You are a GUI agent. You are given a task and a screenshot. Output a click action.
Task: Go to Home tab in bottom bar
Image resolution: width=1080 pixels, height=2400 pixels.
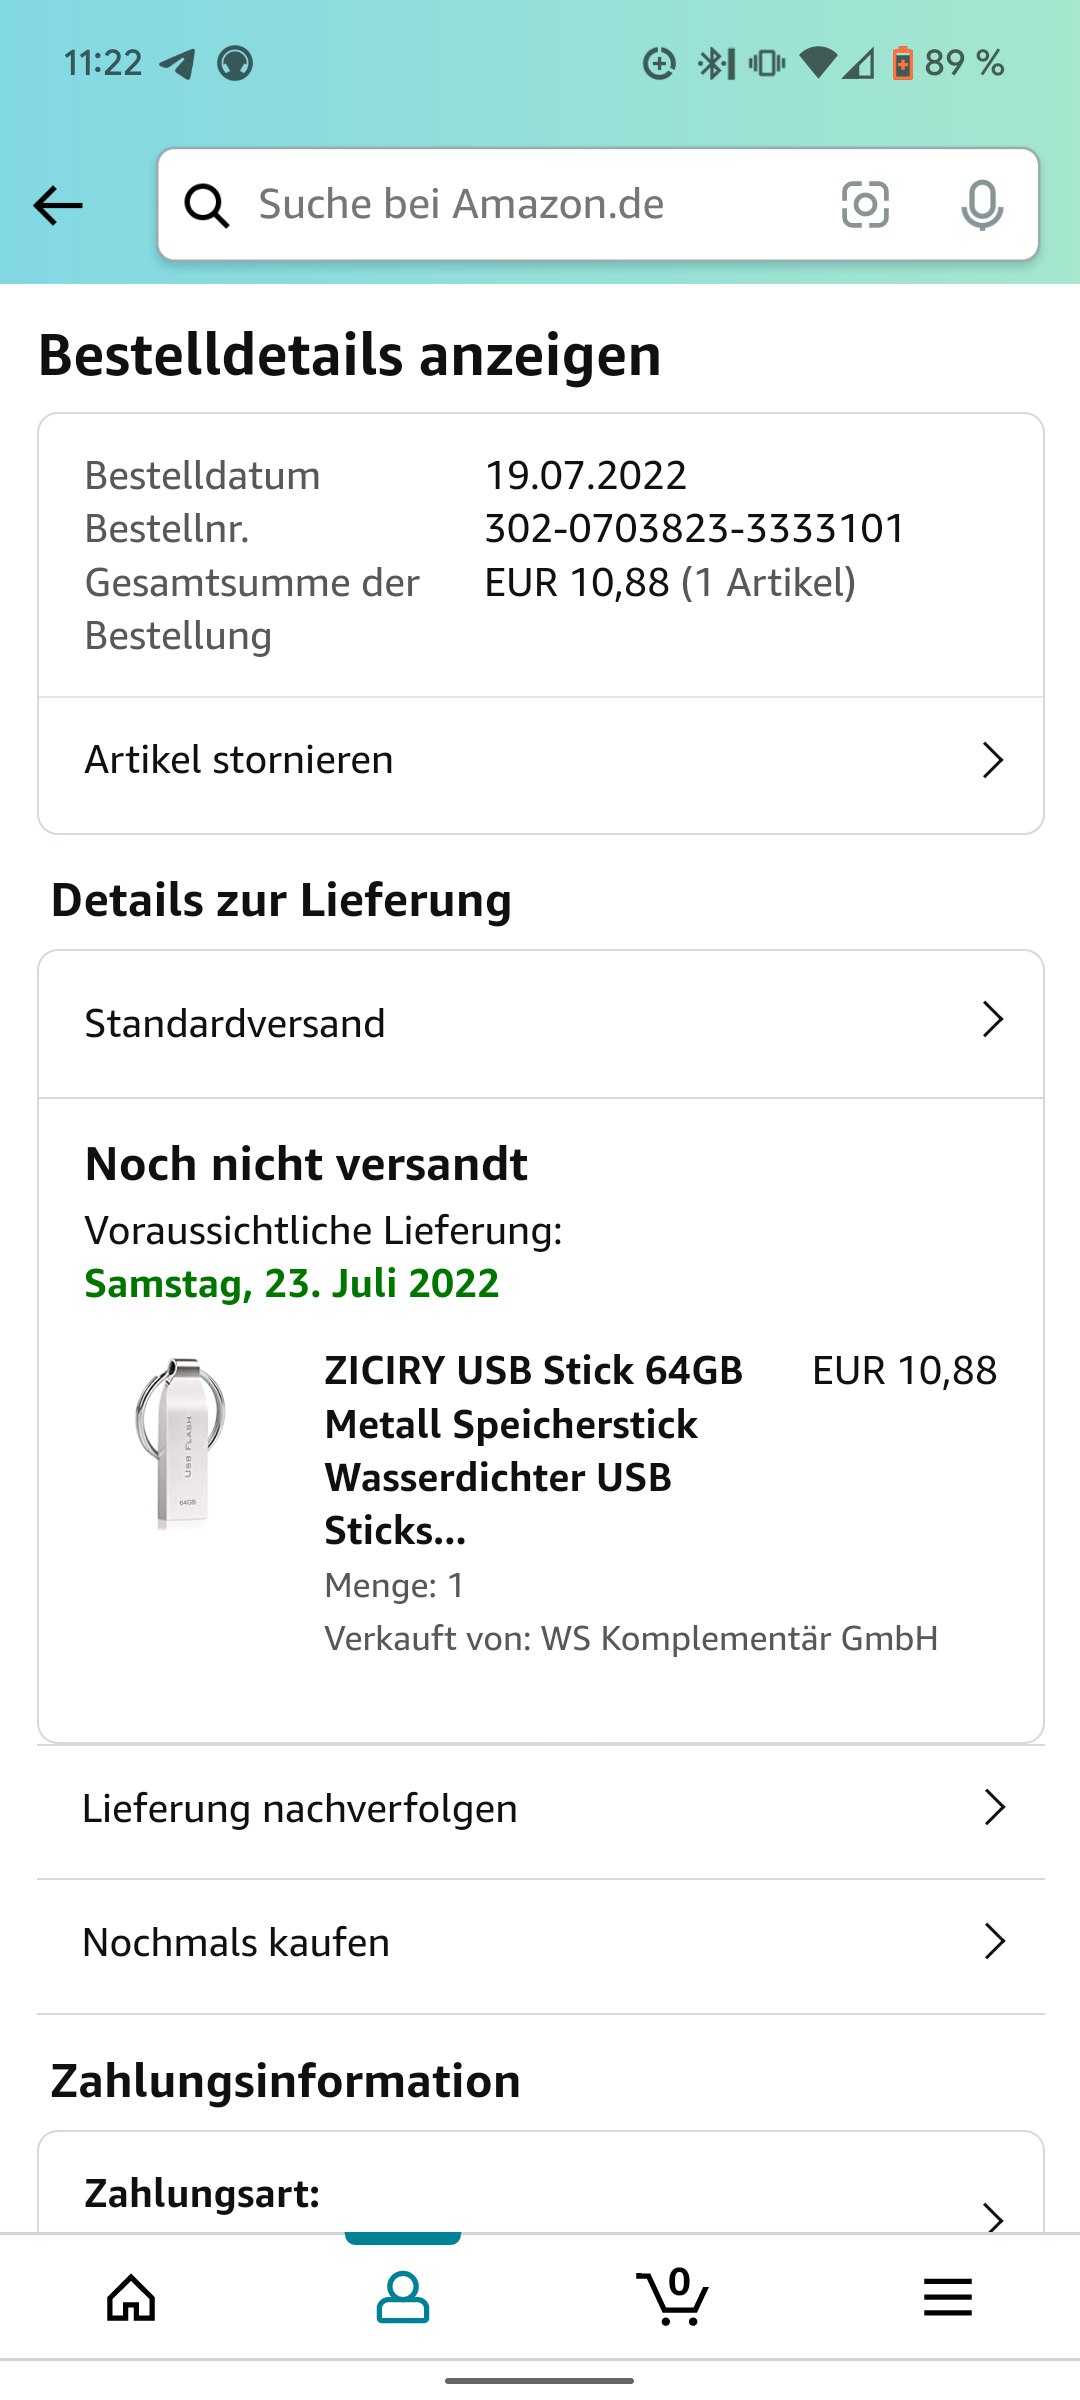click(x=131, y=2297)
